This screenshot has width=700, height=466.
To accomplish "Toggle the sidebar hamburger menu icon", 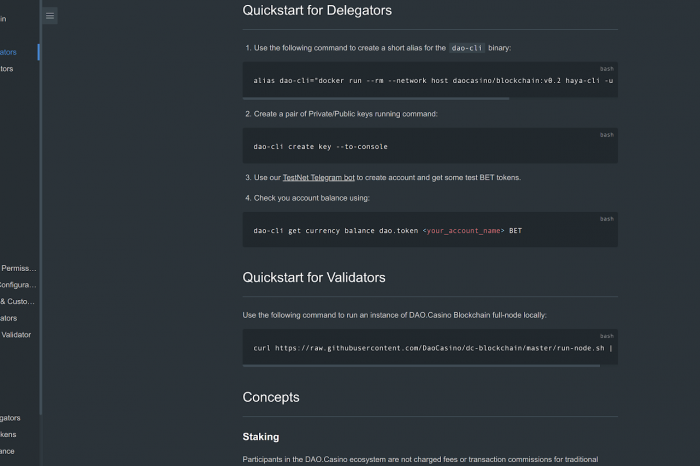I will tap(50, 16).
